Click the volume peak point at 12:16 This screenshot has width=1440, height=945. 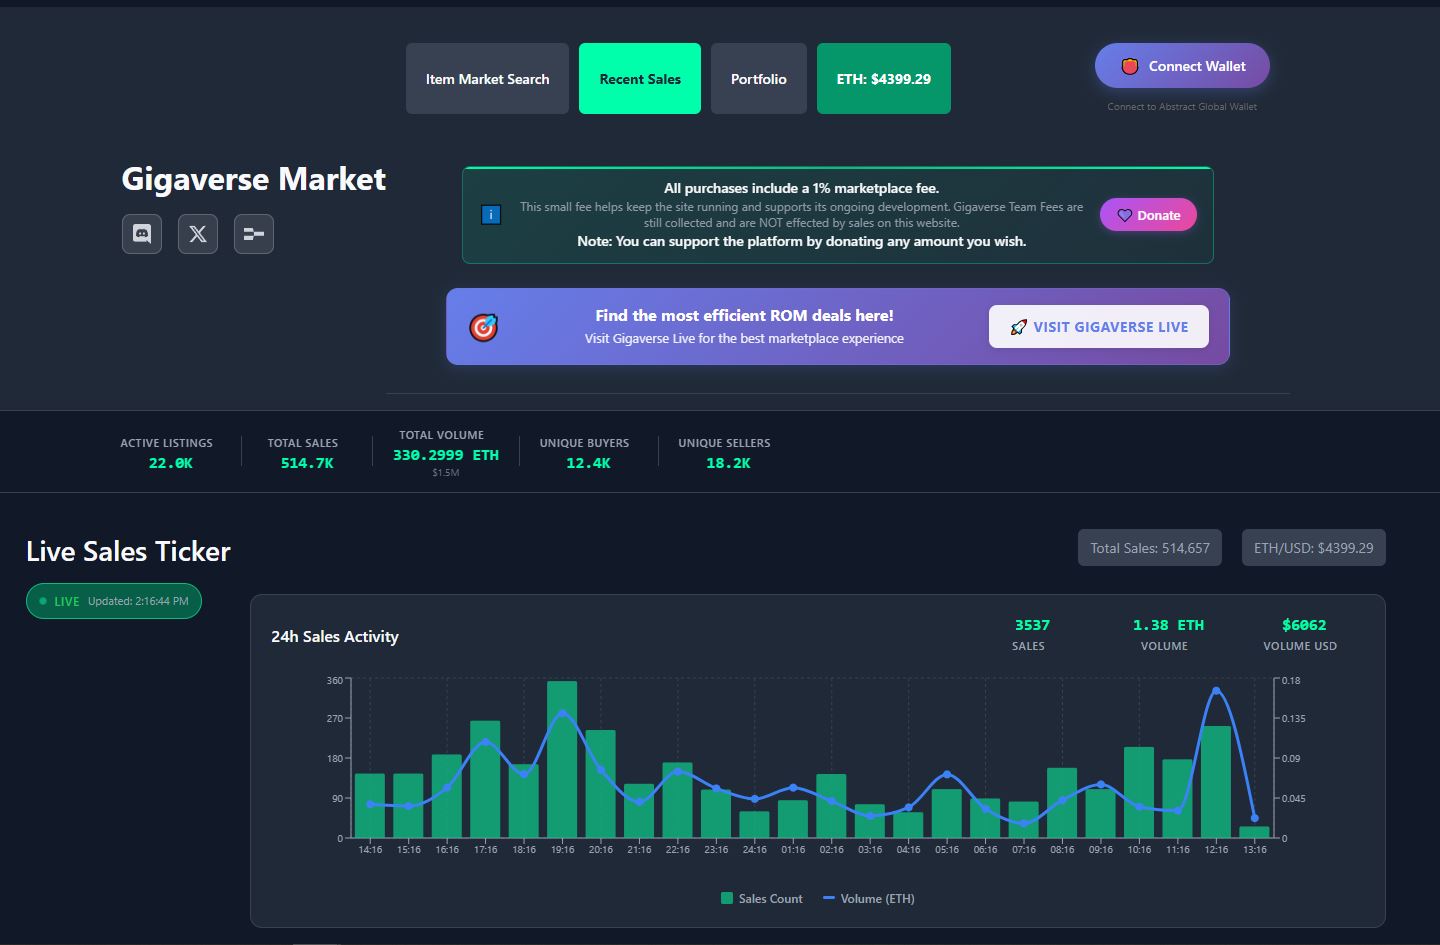[x=1216, y=691]
